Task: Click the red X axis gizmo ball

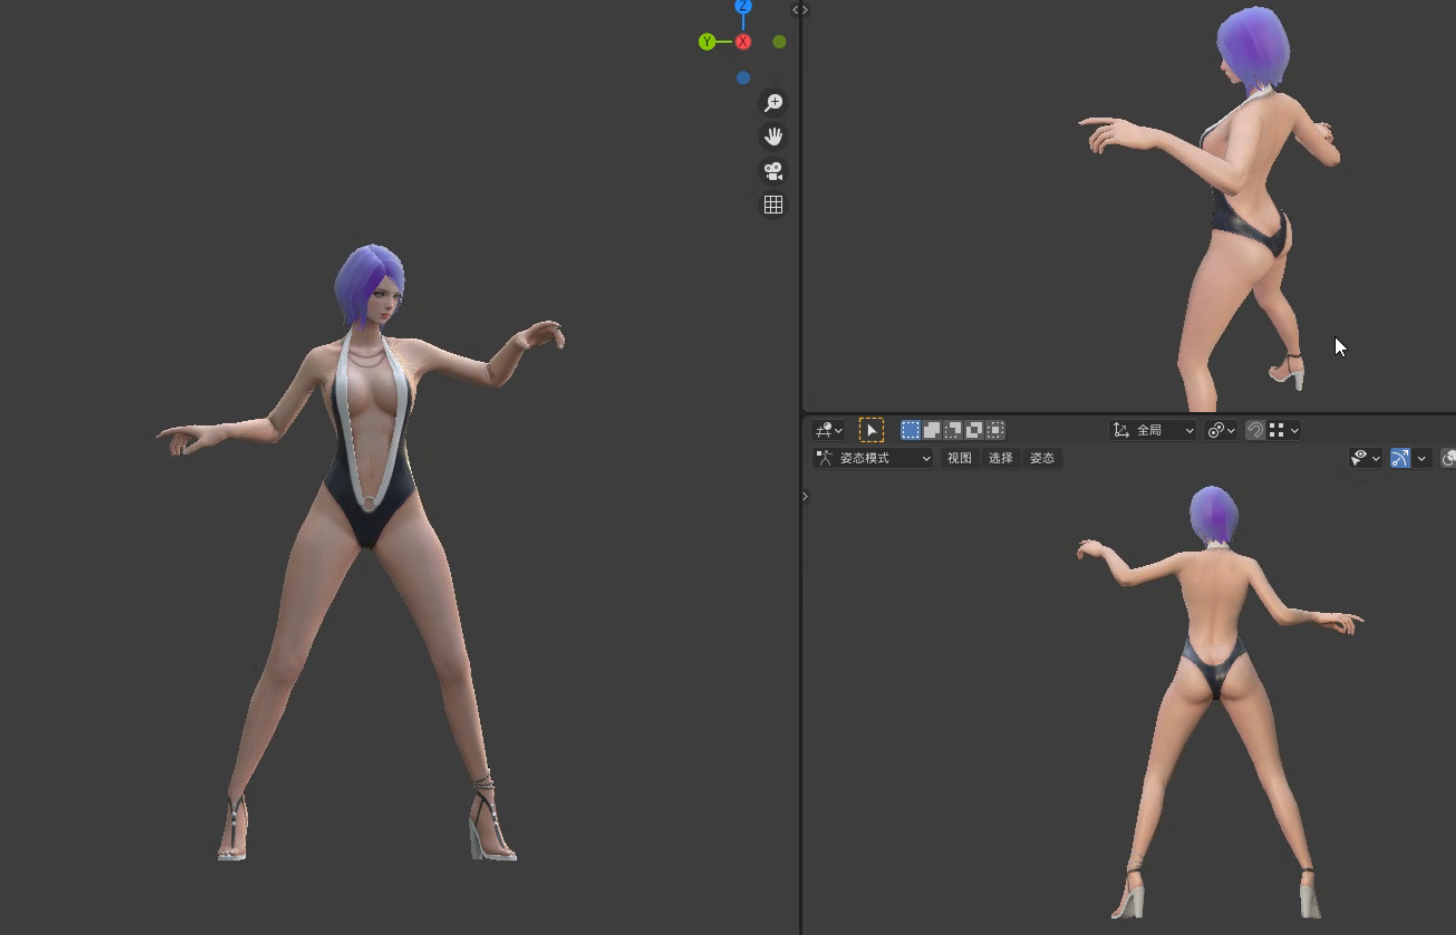Action: [743, 42]
